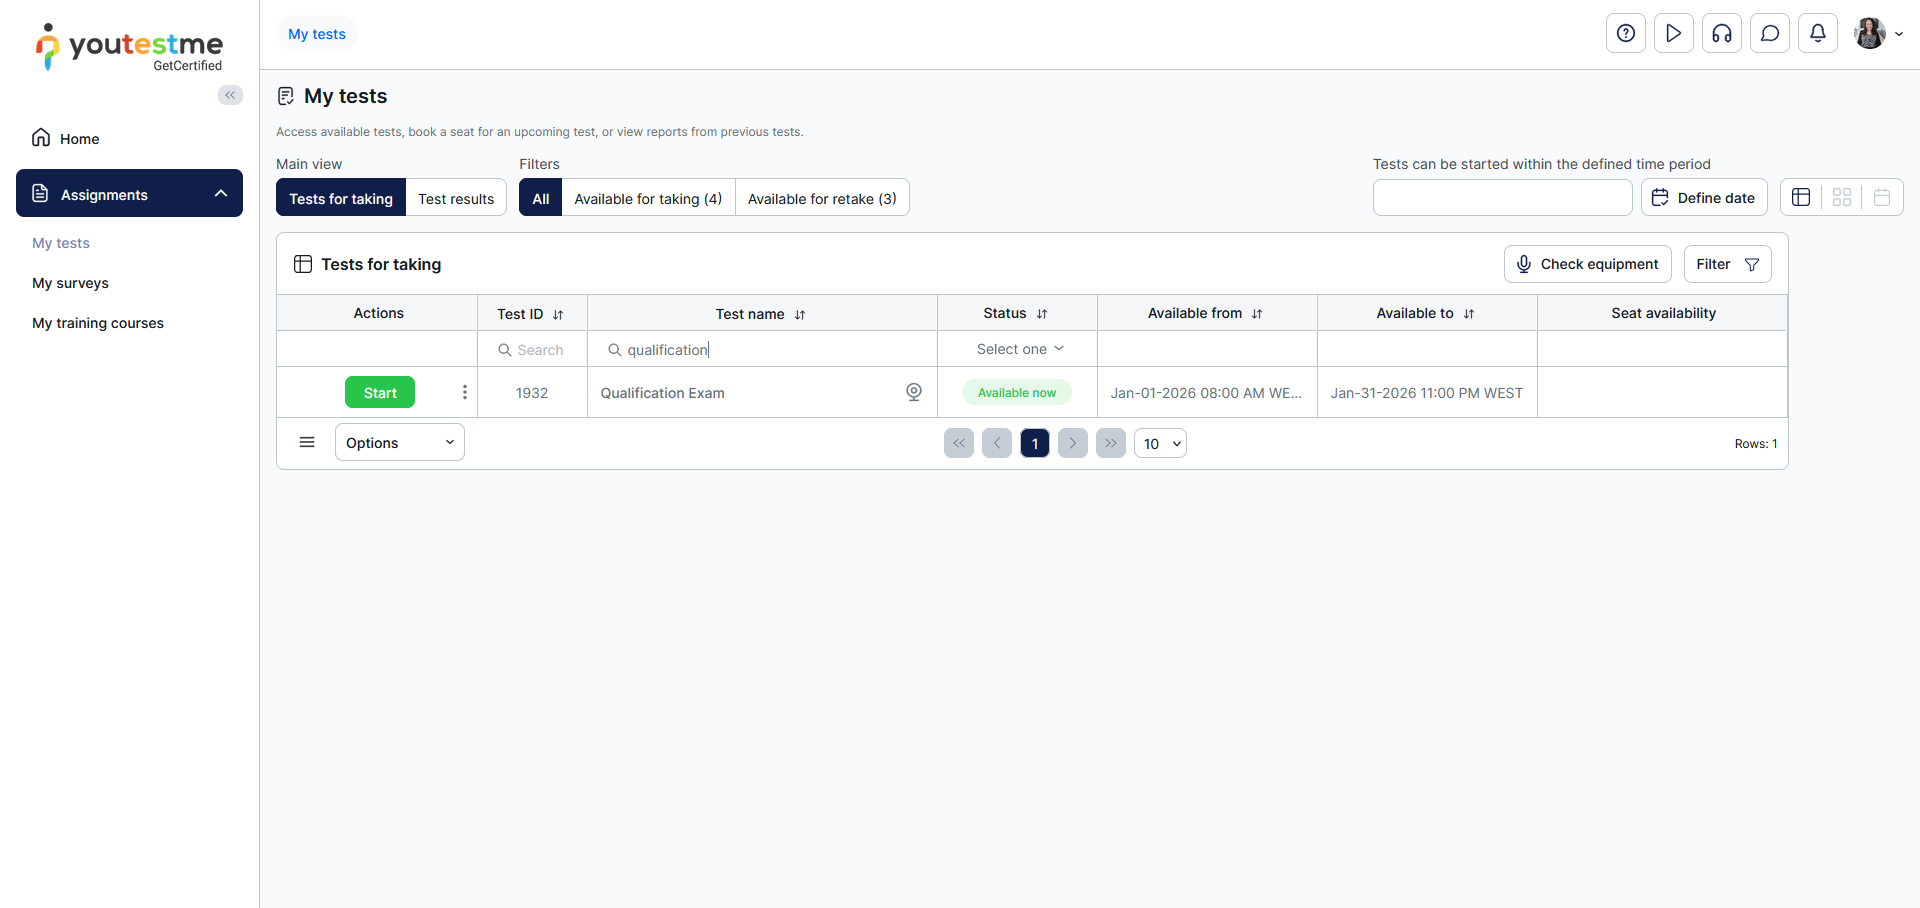Open the chat messages icon

click(1769, 33)
